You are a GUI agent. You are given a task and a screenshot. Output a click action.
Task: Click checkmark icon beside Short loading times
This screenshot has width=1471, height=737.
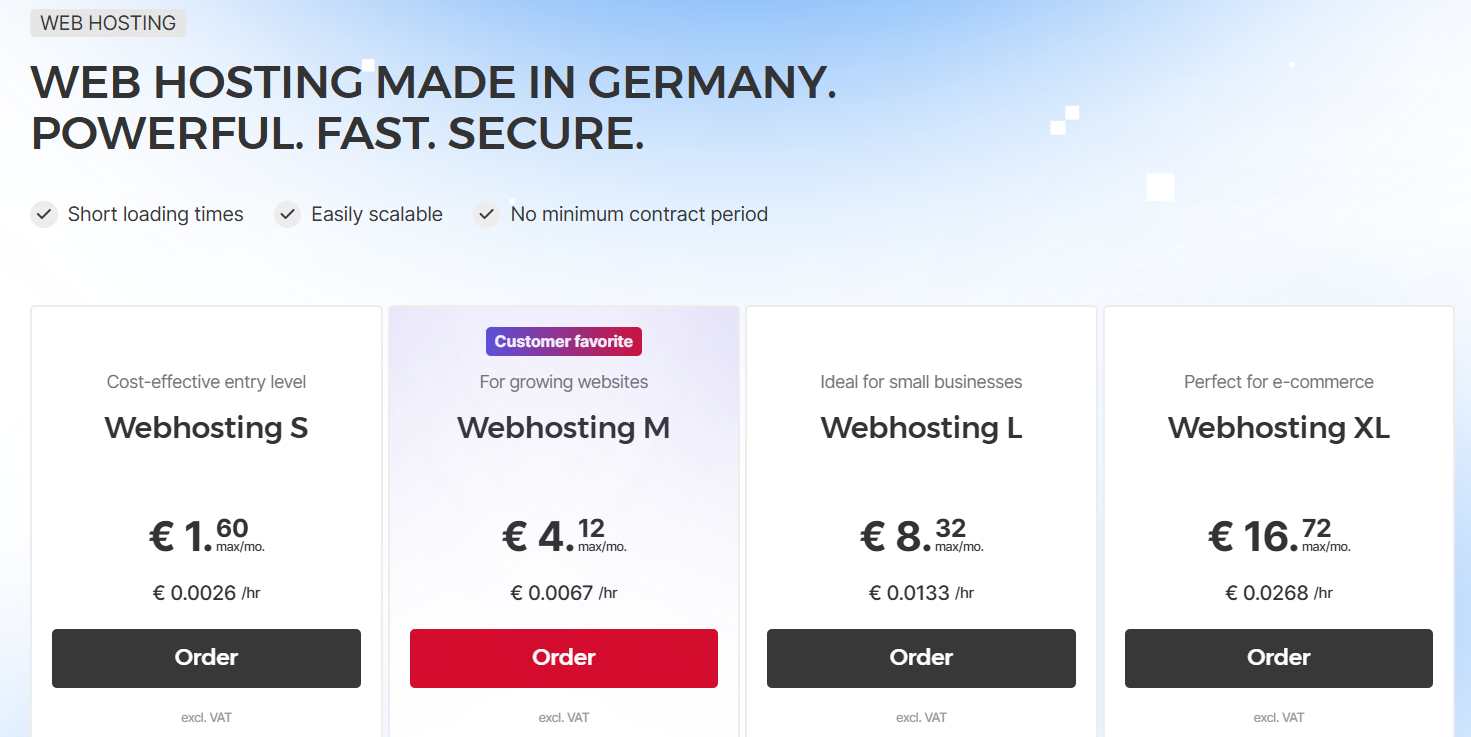coord(44,214)
